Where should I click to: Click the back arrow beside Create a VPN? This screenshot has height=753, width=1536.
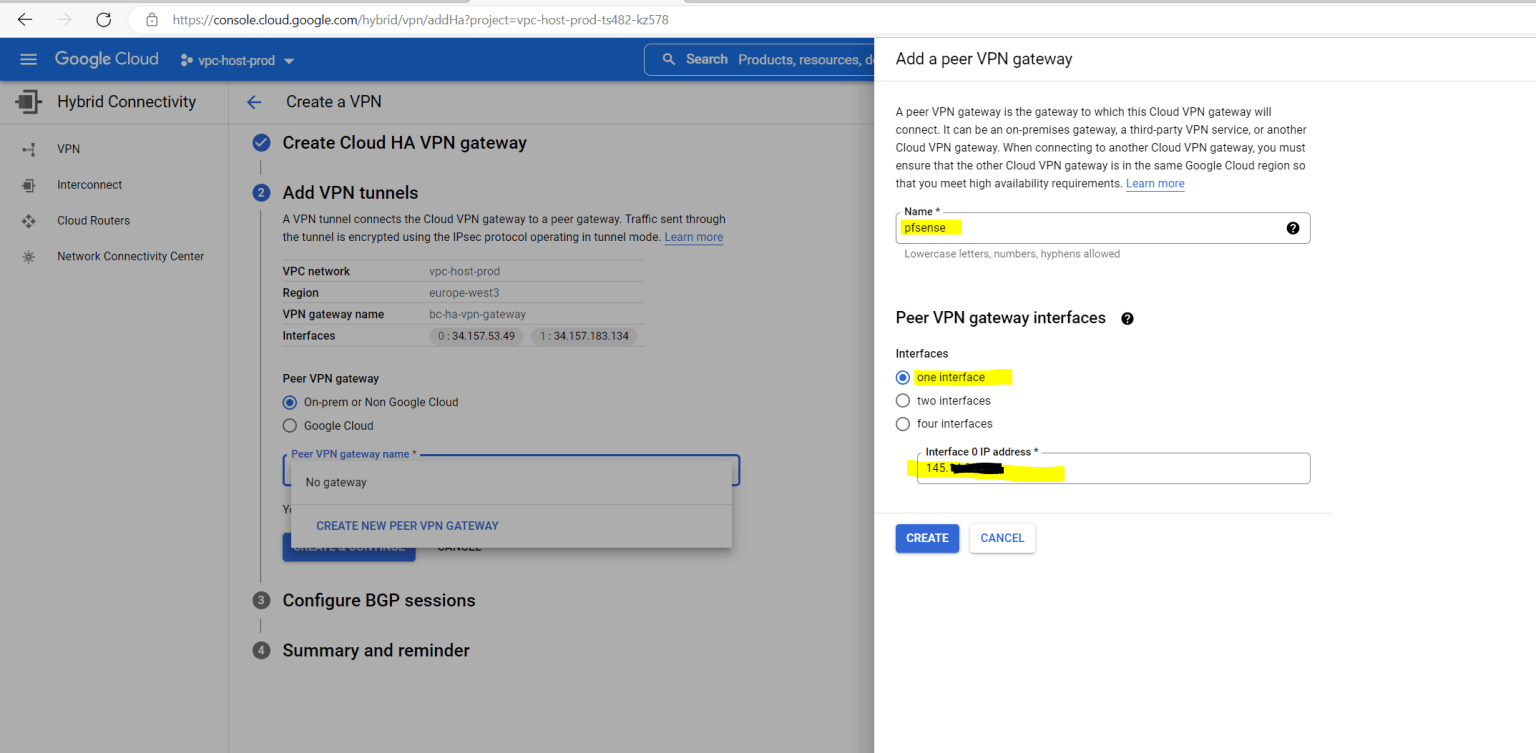(254, 101)
